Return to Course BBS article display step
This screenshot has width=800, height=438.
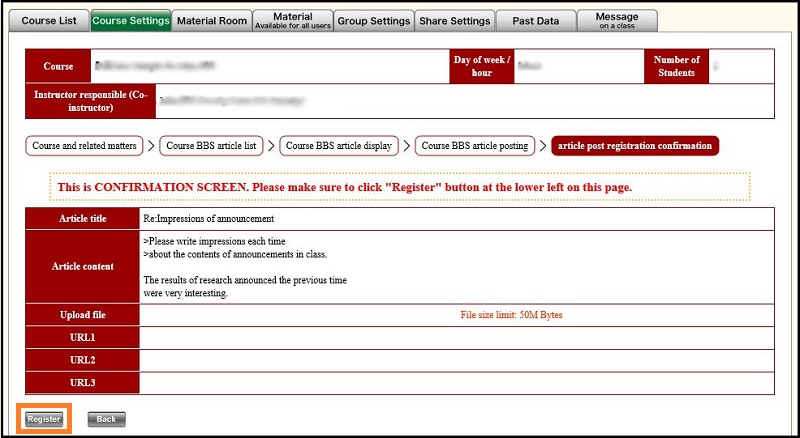point(339,146)
